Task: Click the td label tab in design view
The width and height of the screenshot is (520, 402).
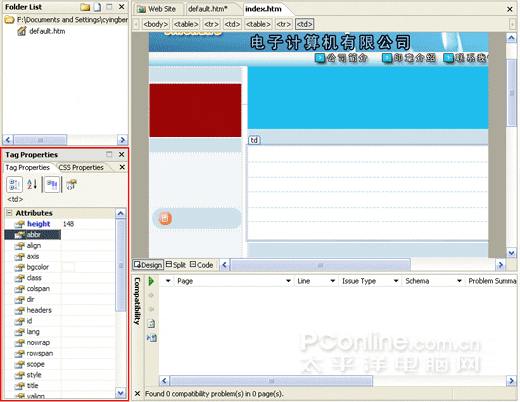Action: 254,140
